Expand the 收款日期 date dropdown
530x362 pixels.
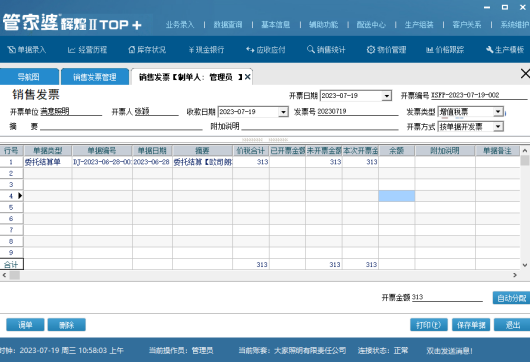[x=283, y=112]
